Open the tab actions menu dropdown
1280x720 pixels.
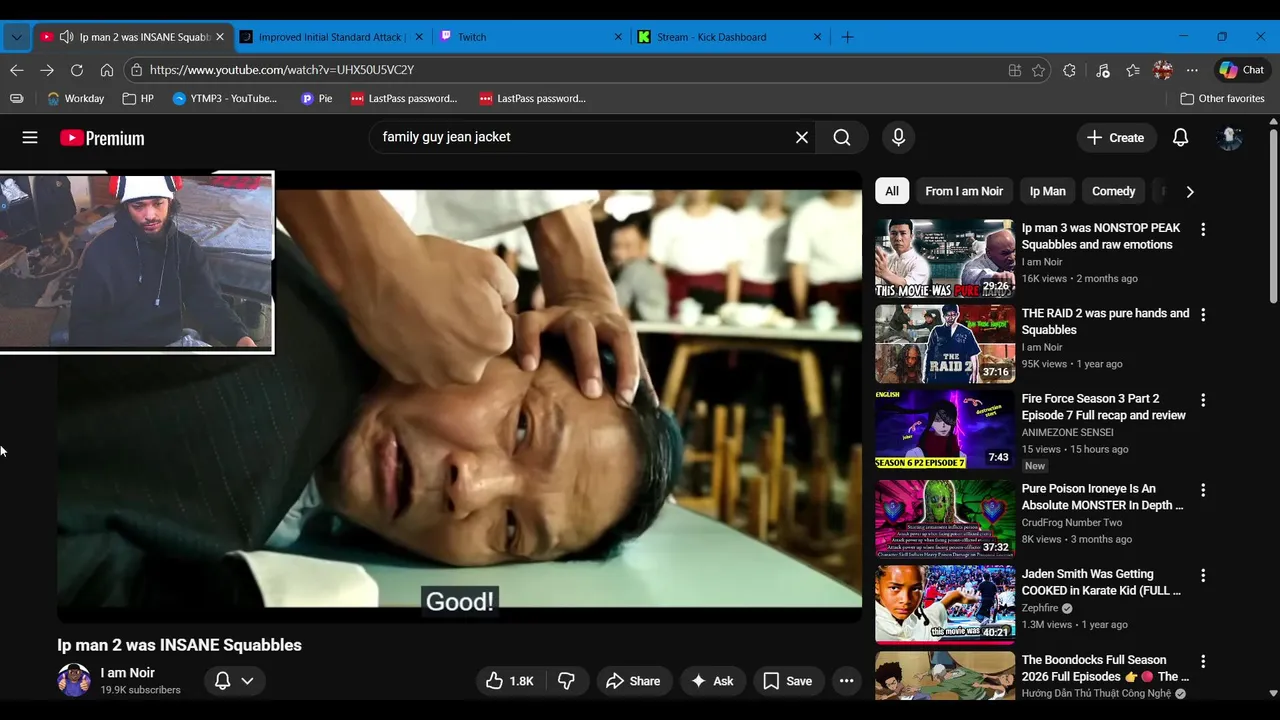pos(16,37)
